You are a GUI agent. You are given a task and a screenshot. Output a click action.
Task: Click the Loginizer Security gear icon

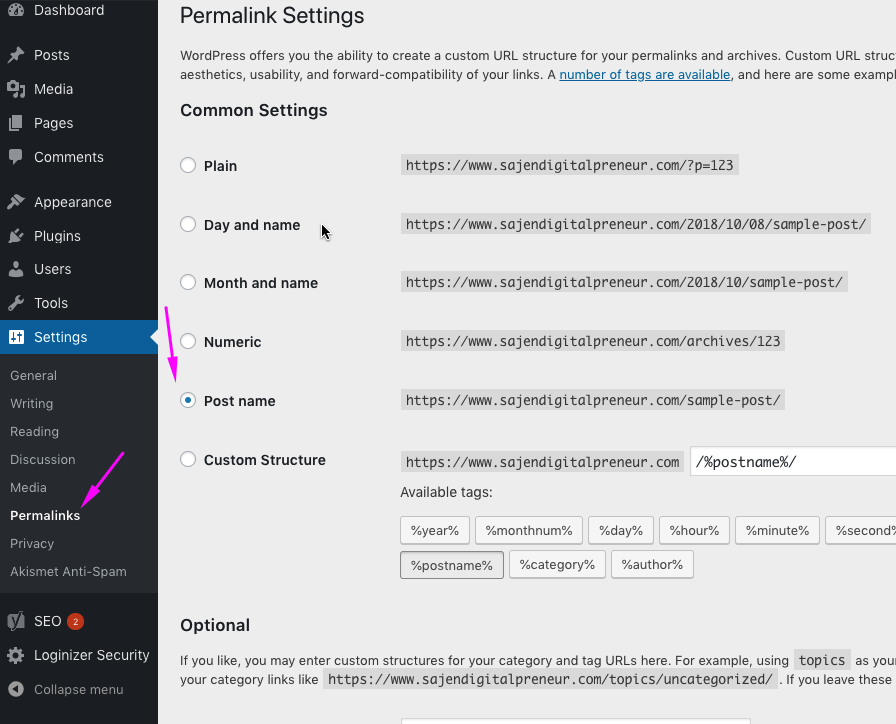(16, 656)
